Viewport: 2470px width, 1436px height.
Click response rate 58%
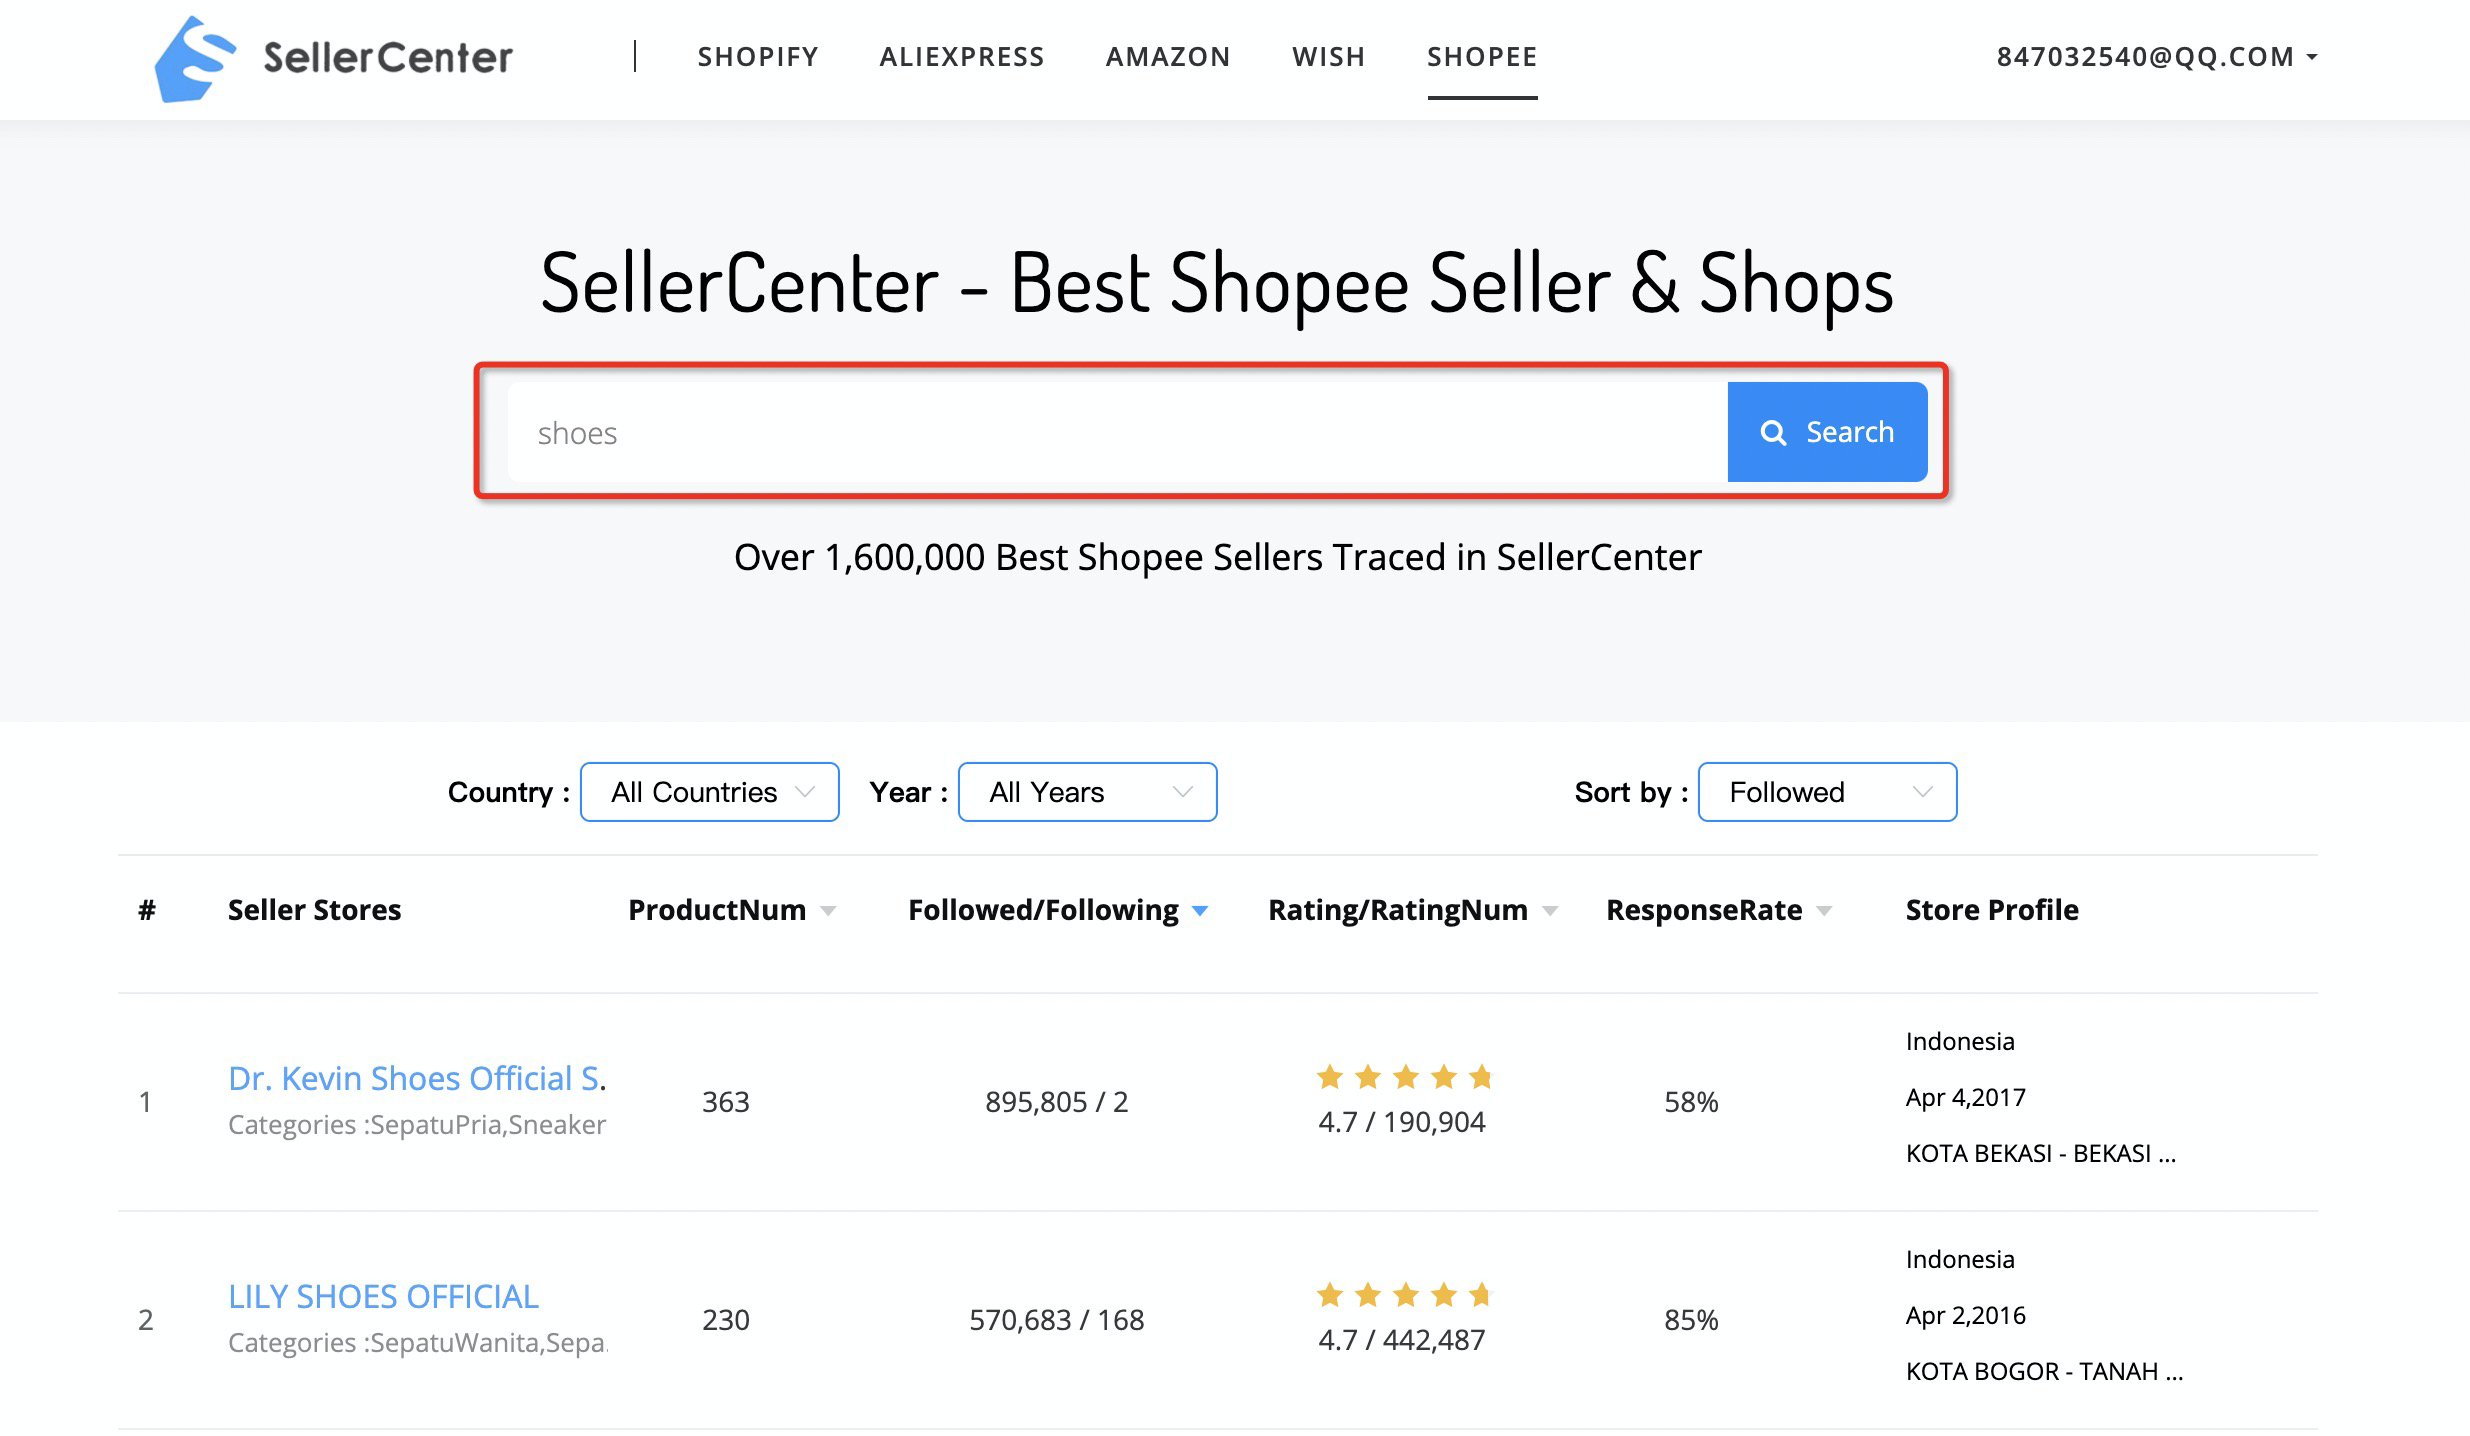pyautogui.click(x=1691, y=1102)
